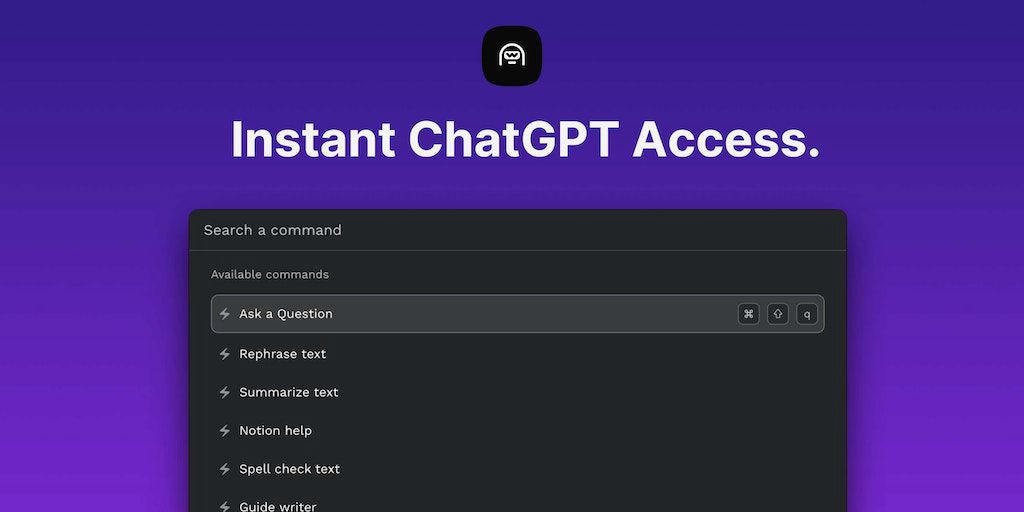Click the 'Instant ChatGPT Access.' headline

pos(525,139)
